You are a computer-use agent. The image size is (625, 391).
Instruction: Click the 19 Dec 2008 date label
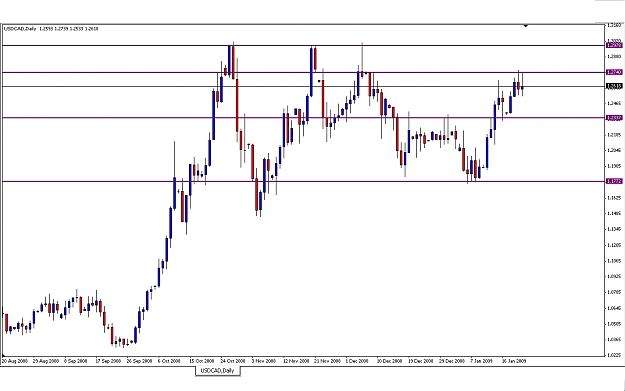(421, 361)
